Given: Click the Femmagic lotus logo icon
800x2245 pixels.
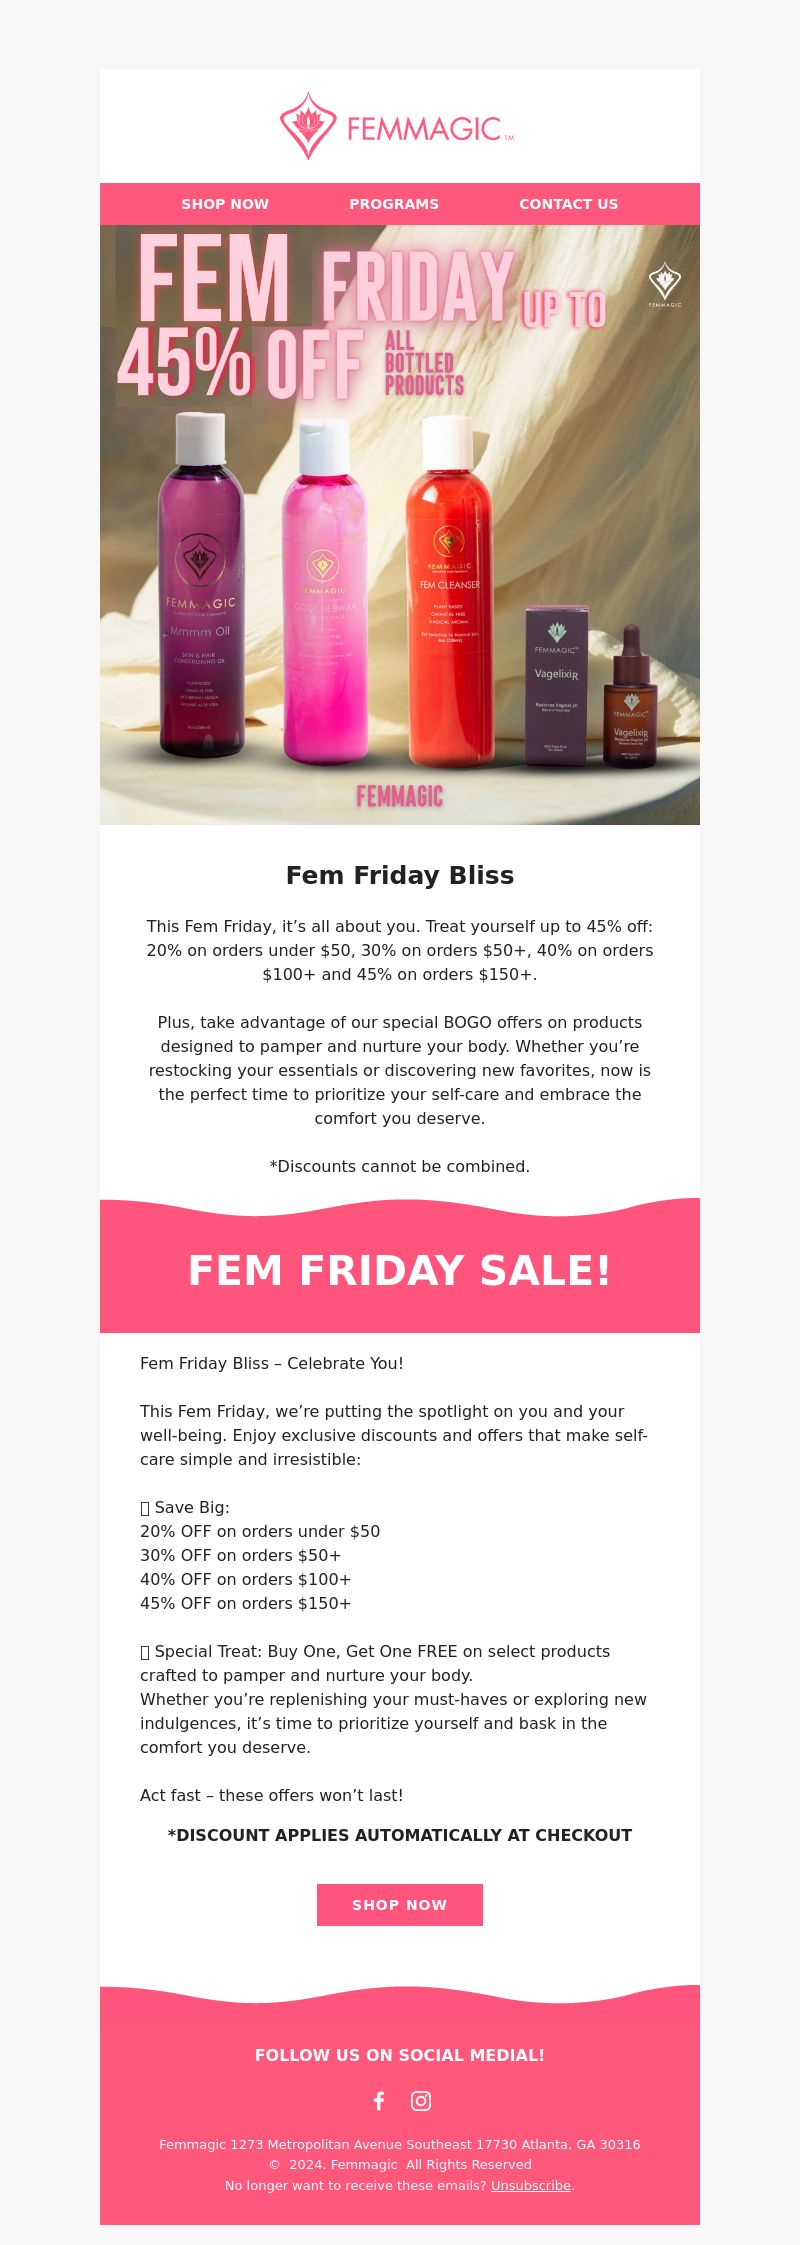Looking at the screenshot, I should coord(308,126).
